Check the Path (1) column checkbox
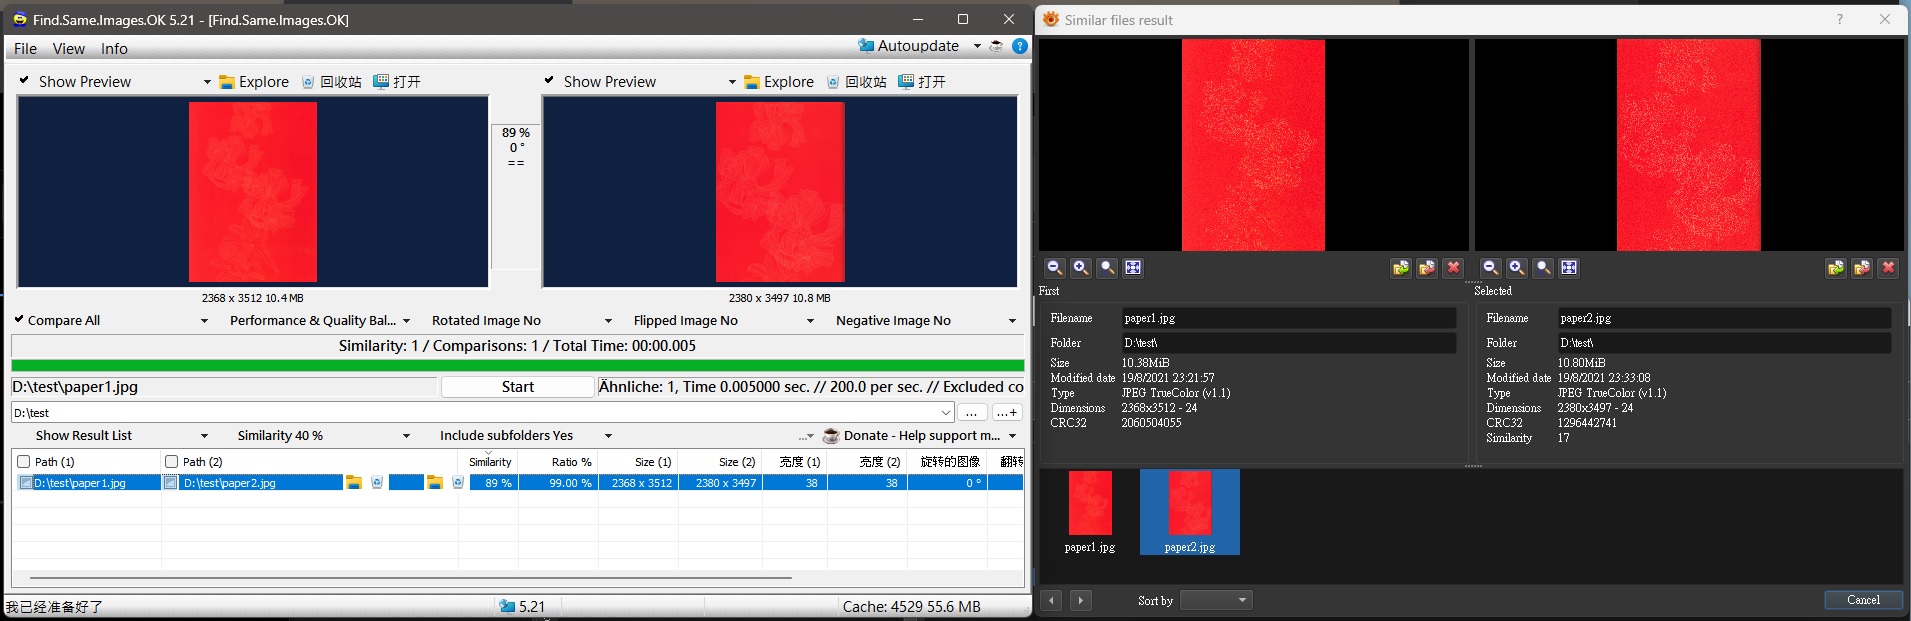This screenshot has width=1911, height=621. coord(24,462)
